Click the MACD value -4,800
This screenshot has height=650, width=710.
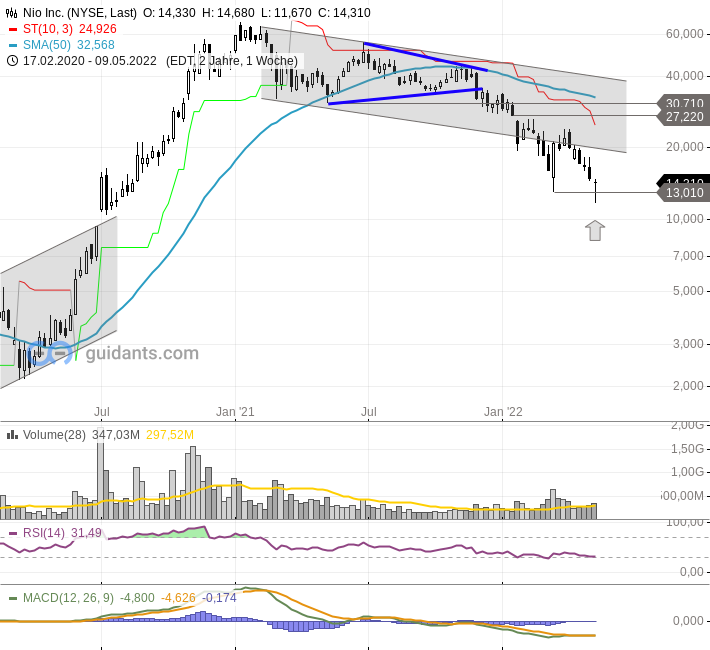coord(137,598)
